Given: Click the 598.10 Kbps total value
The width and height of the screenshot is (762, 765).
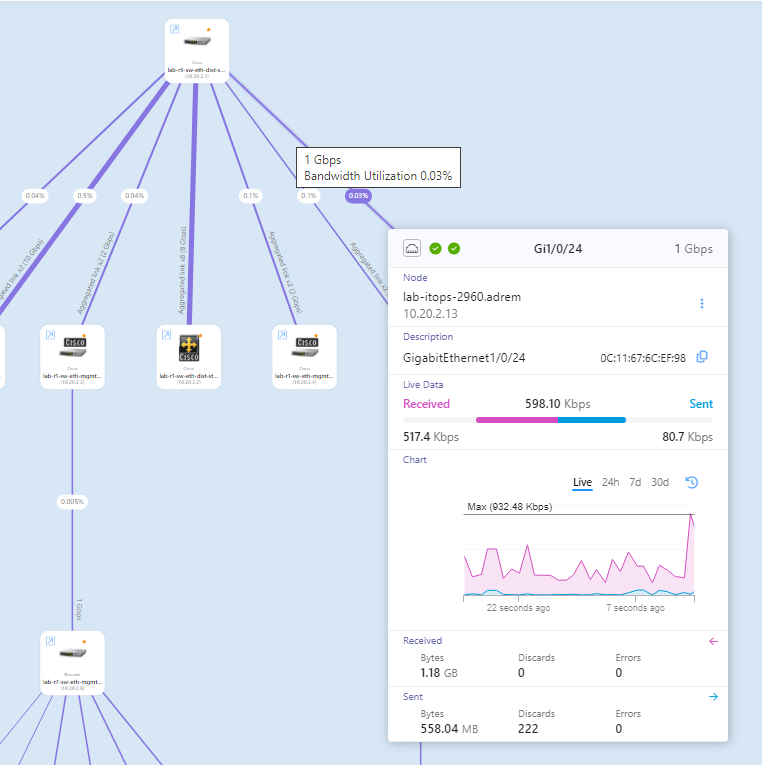Looking at the screenshot, I should click(x=558, y=404).
